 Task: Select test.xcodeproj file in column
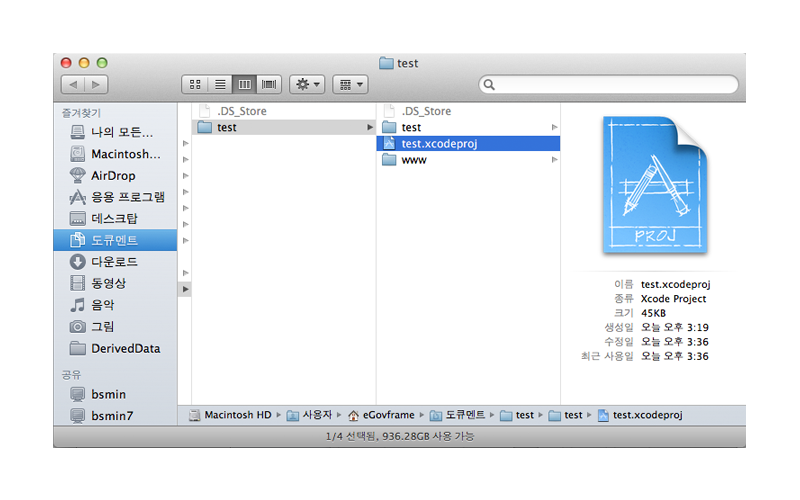(439, 143)
